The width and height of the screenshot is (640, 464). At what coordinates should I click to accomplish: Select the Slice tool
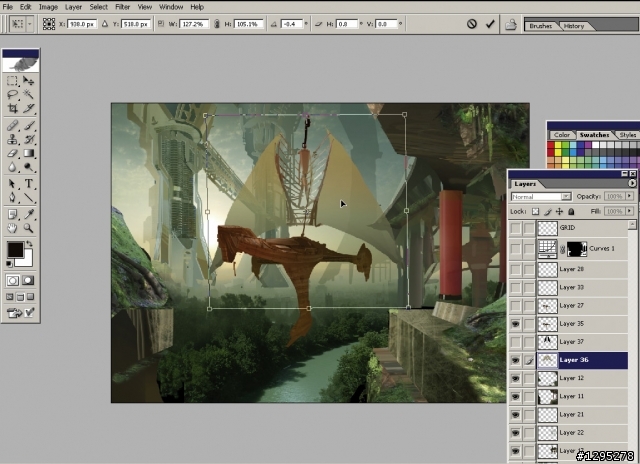point(28,109)
